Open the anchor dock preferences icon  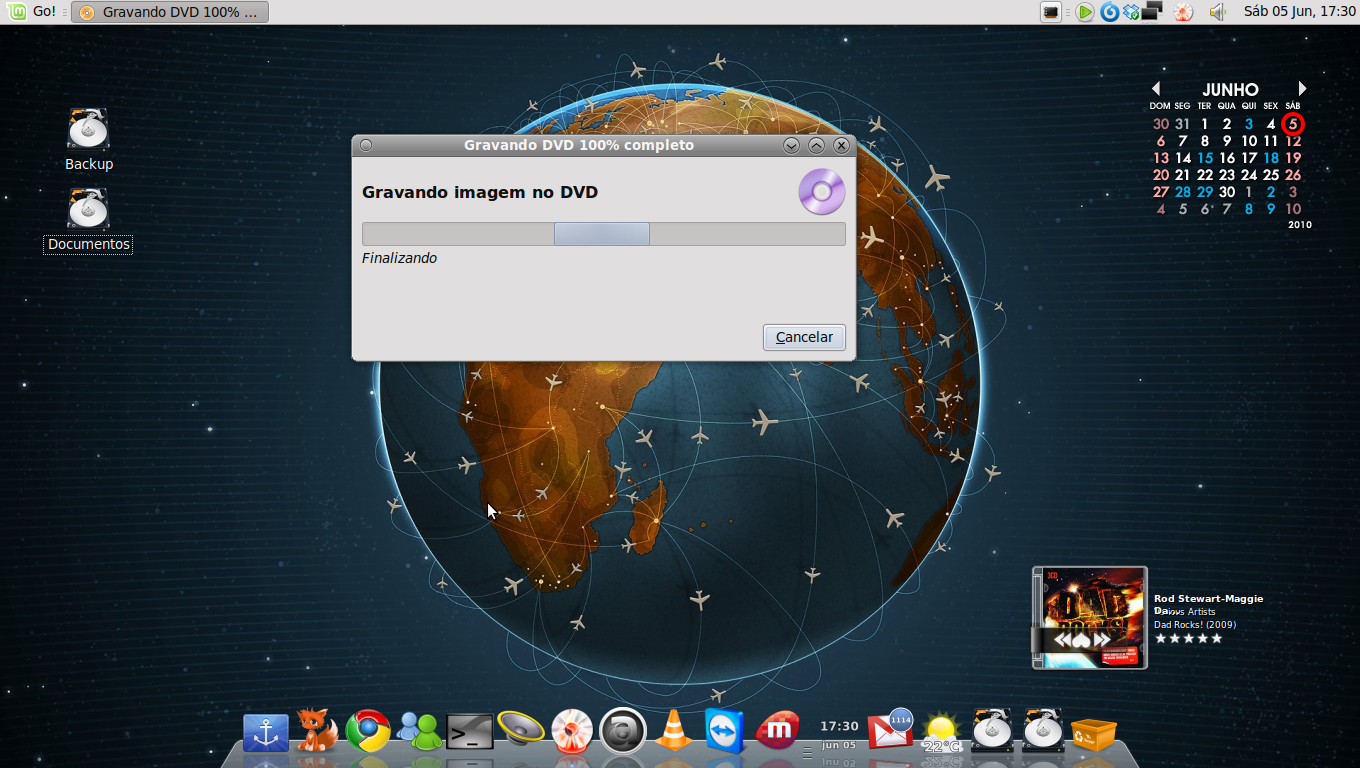point(266,733)
